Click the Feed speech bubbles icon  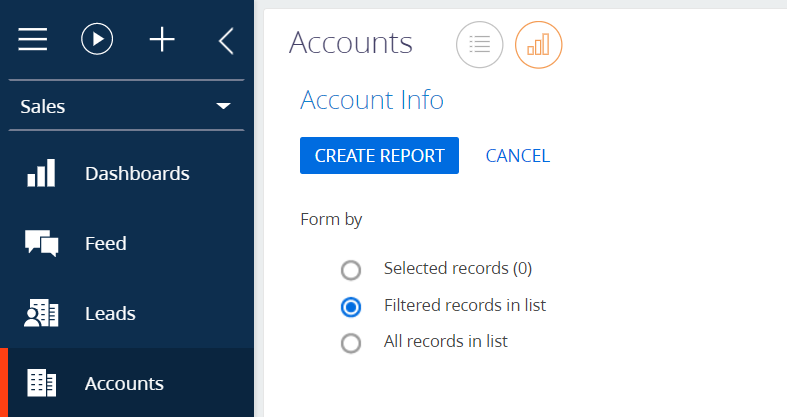pos(42,243)
